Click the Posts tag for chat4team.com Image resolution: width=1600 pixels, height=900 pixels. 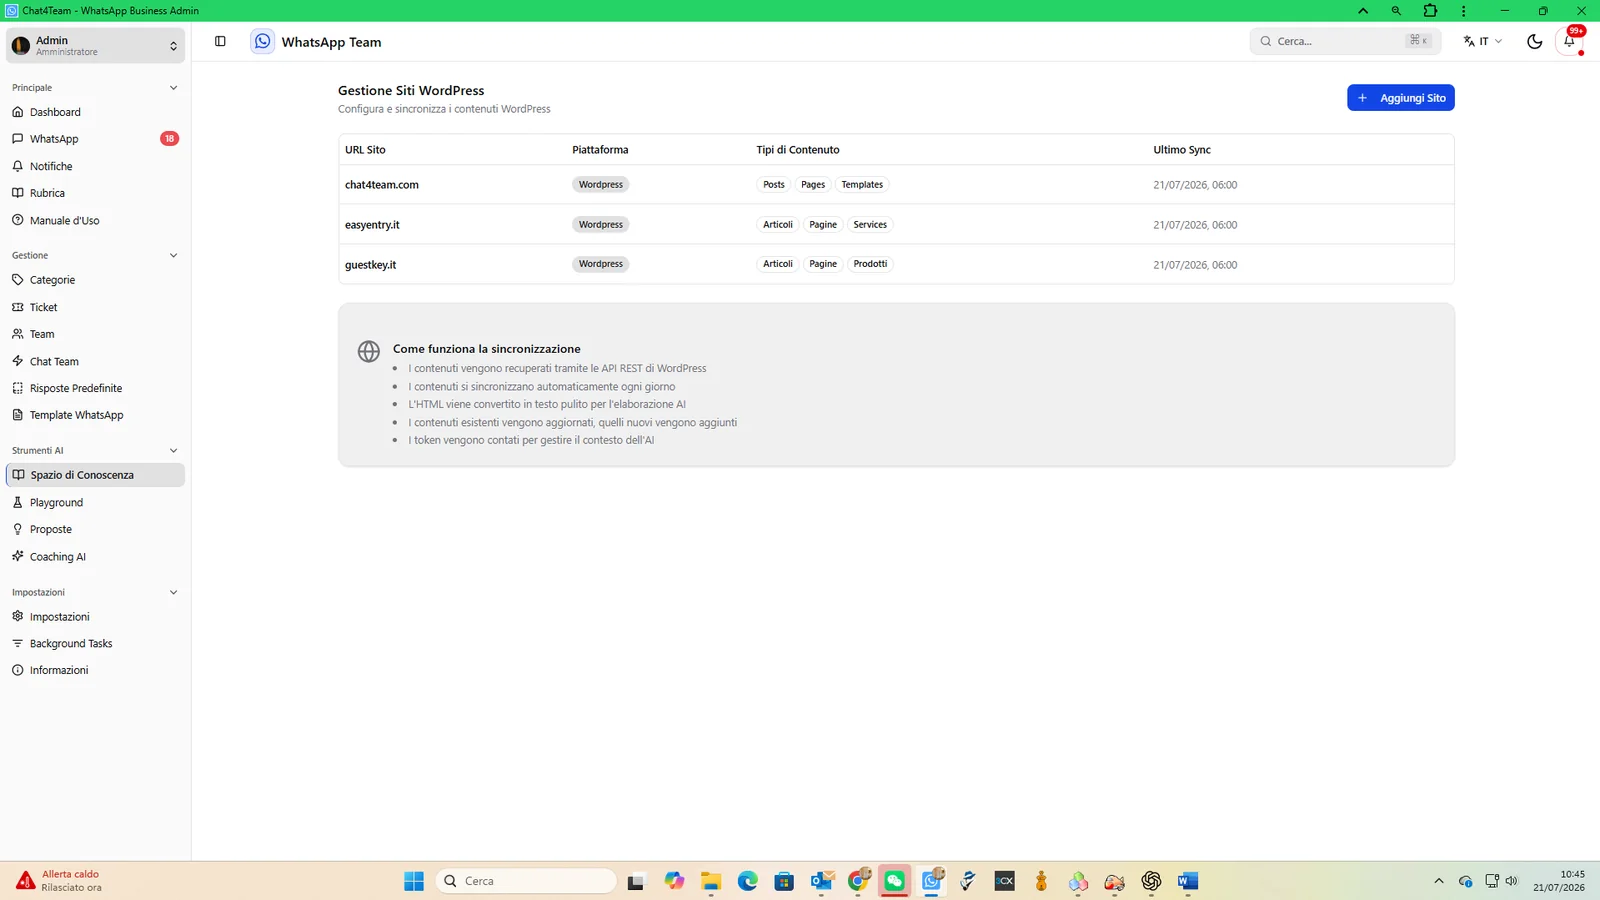(774, 185)
